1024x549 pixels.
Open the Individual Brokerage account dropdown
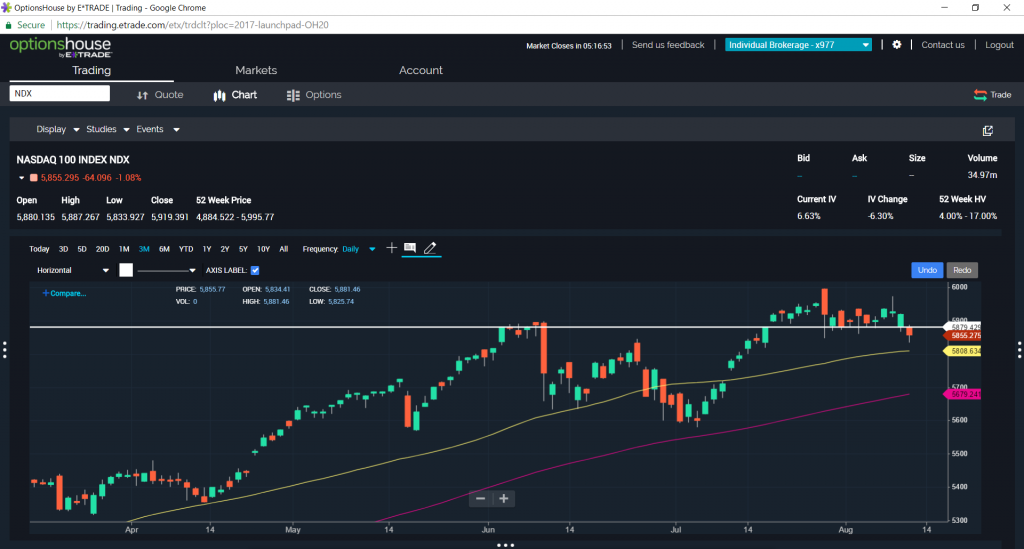pyautogui.click(x=798, y=45)
